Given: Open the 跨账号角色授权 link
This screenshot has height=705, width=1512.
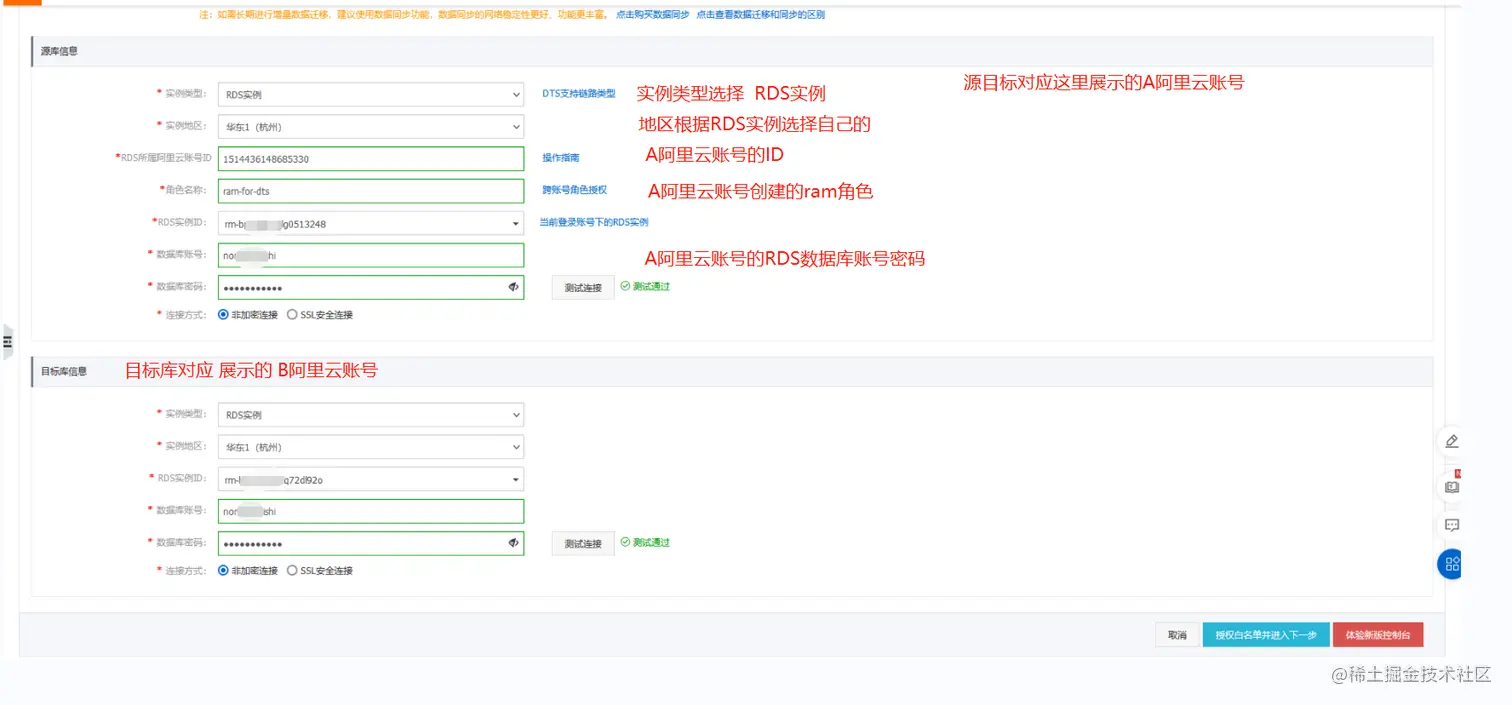Looking at the screenshot, I should click(x=574, y=189).
